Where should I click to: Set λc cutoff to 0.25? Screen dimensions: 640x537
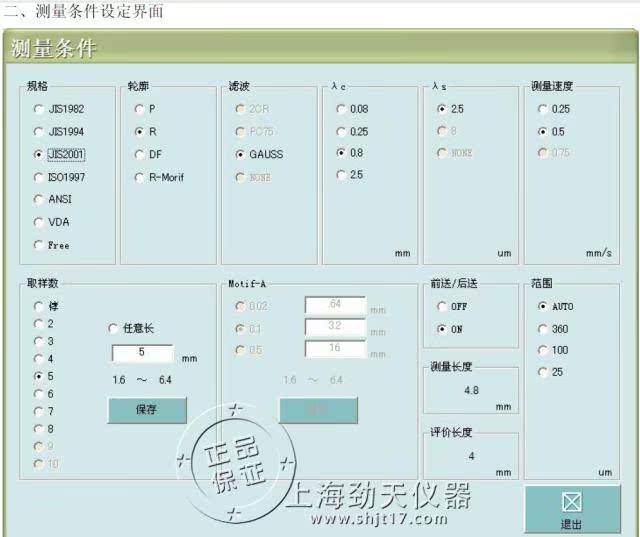pyautogui.click(x=342, y=131)
